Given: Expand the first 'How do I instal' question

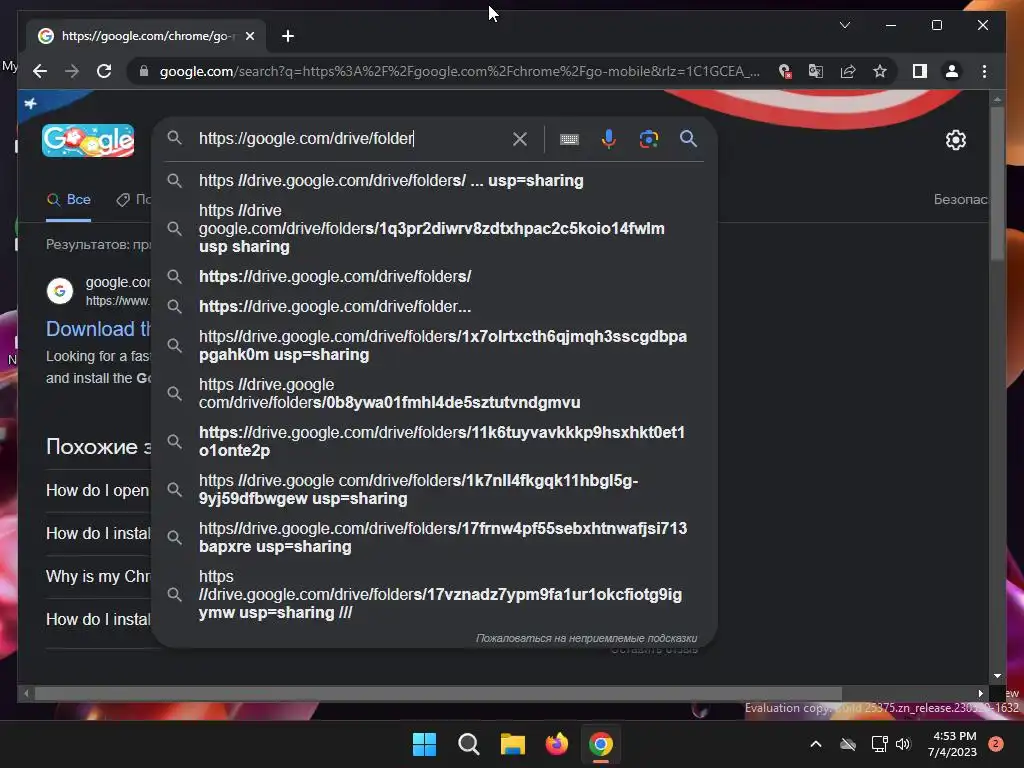Looking at the screenshot, I should click(98, 533).
